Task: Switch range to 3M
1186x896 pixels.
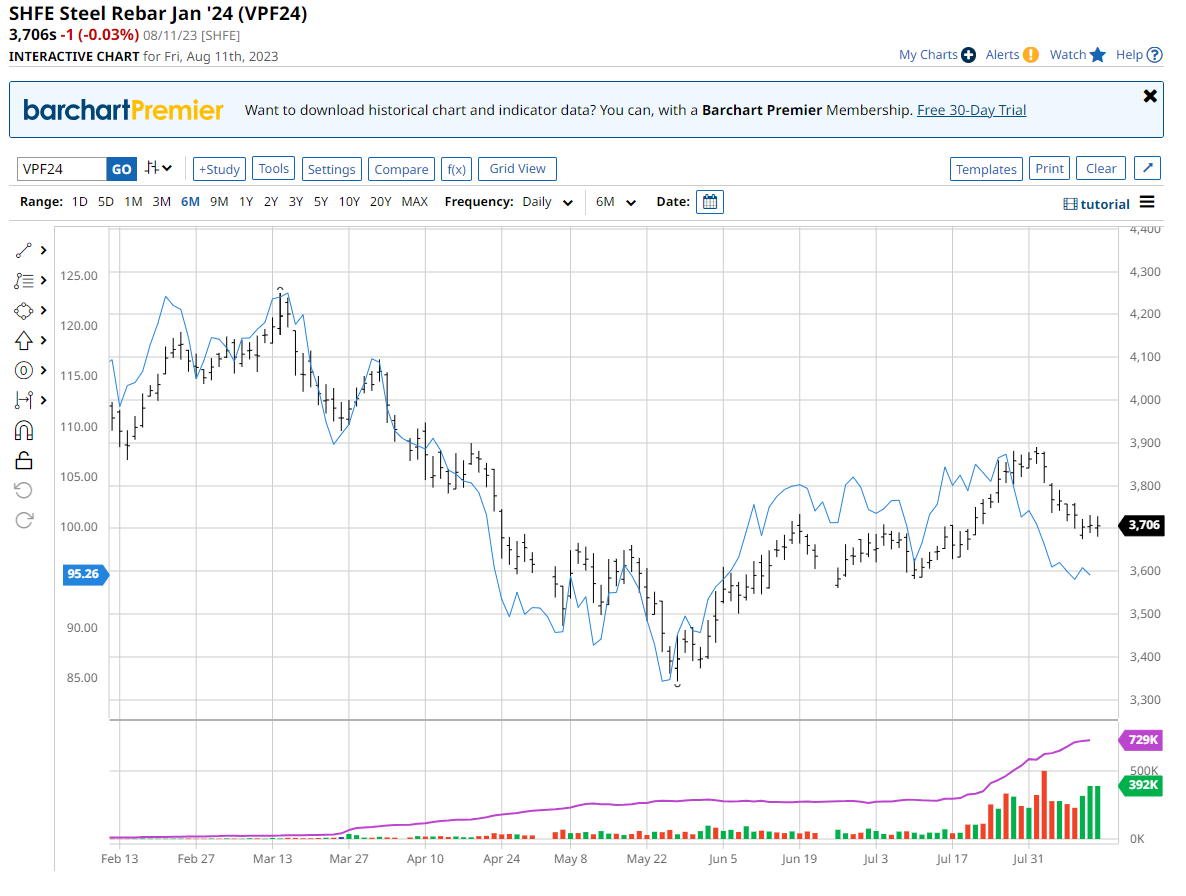Action: 161,202
